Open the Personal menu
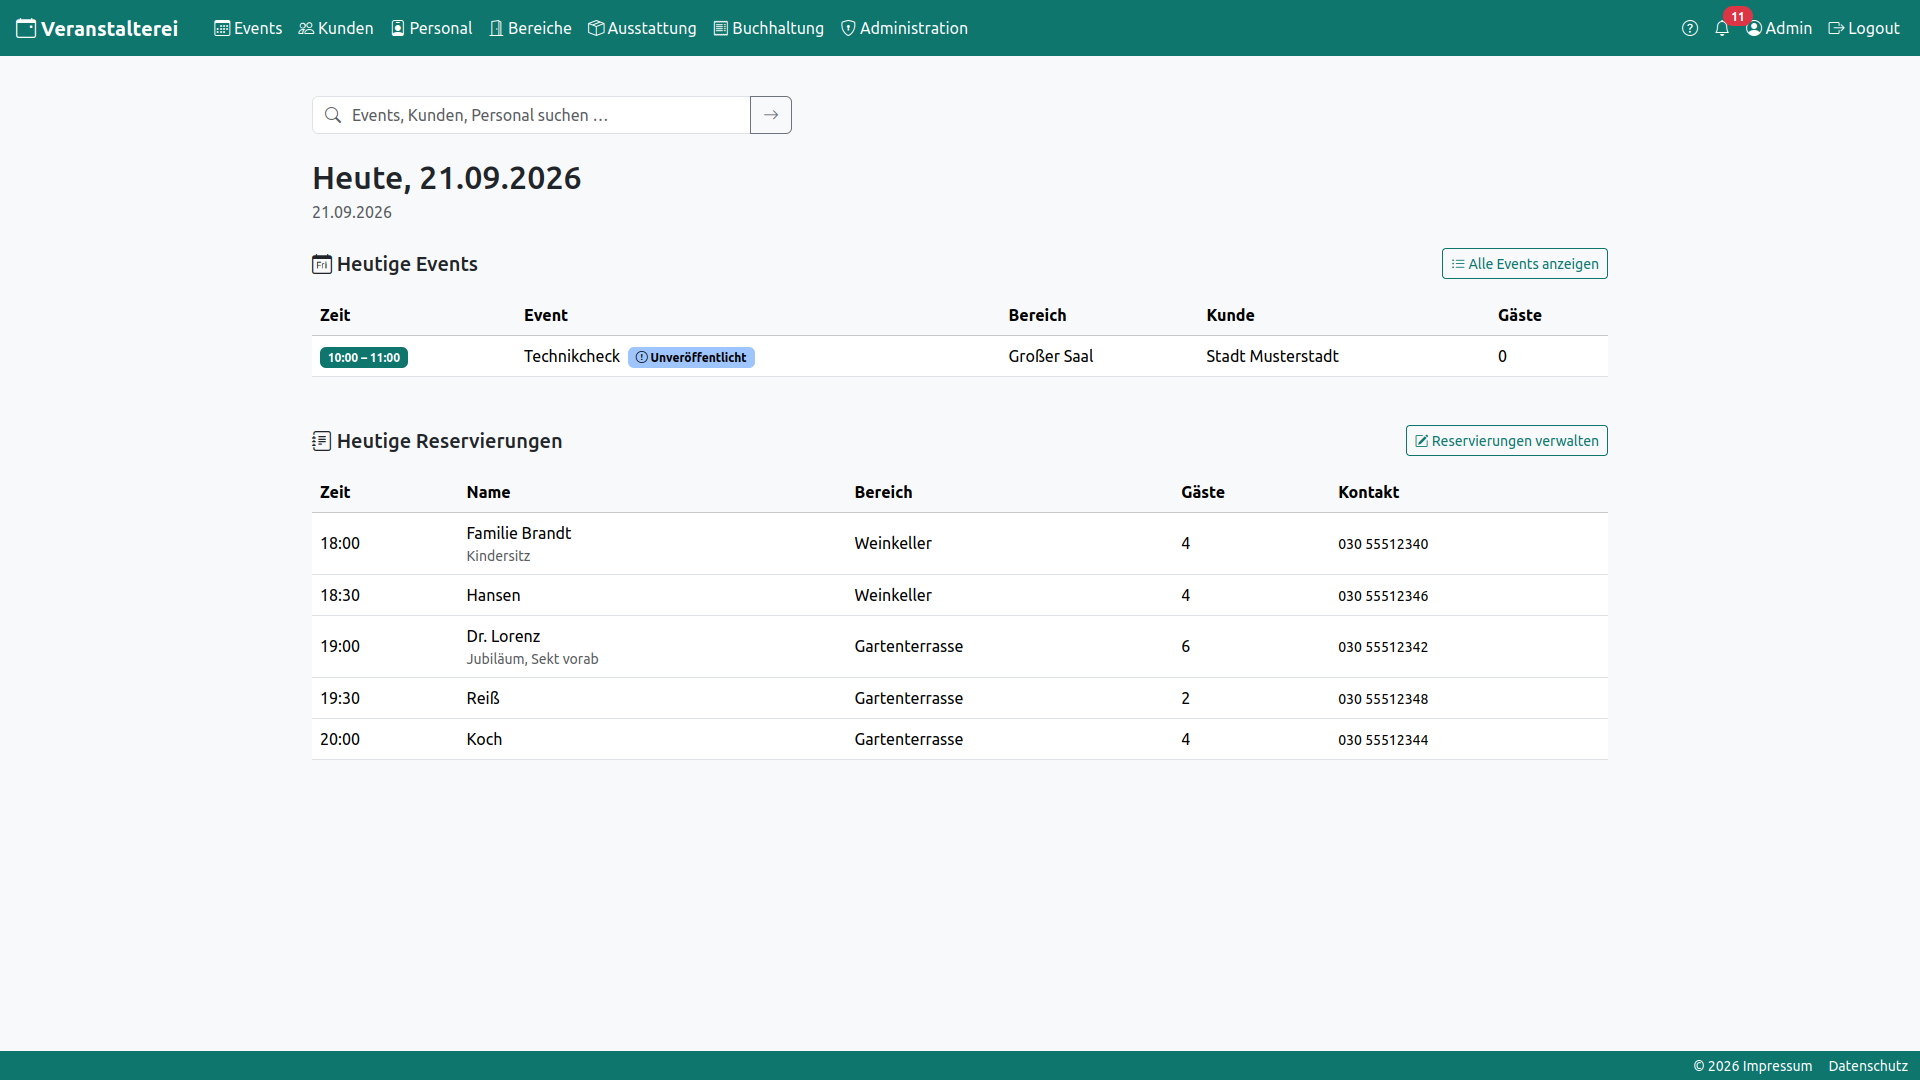The image size is (1920, 1080). tap(431, 28)
